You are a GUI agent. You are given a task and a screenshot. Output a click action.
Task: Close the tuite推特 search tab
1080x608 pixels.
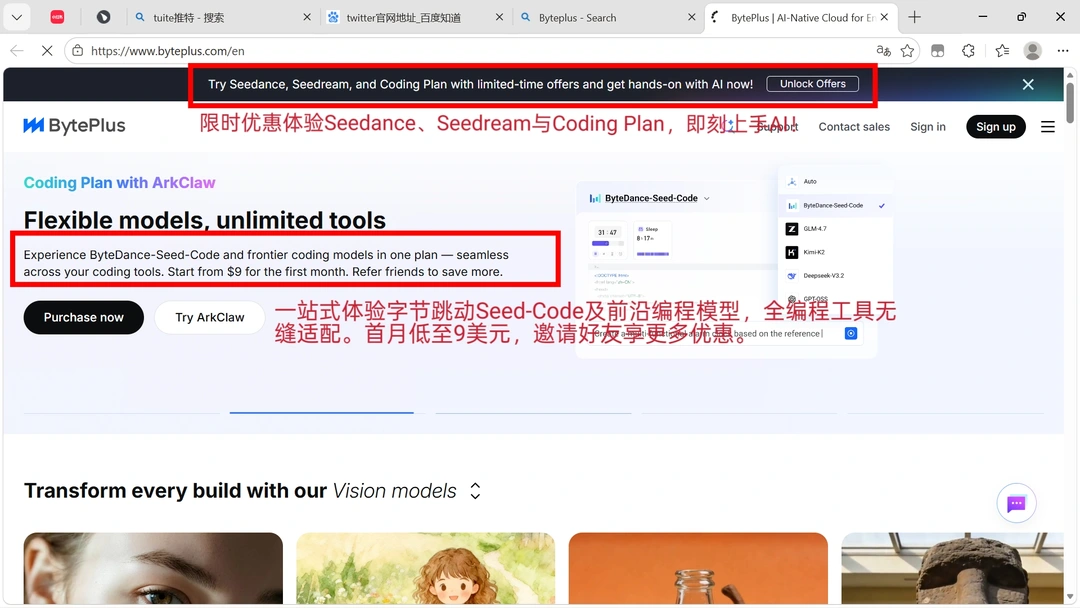coord(307,17)
